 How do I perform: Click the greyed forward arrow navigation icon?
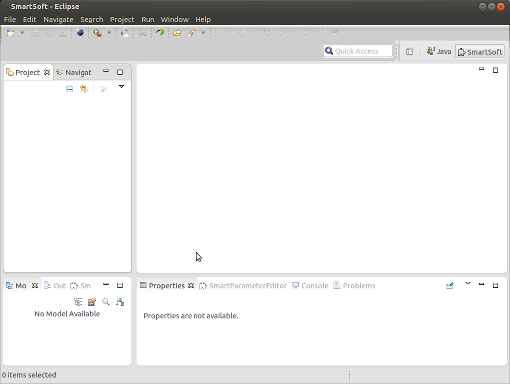pyautogui.click(x=305, y=33)
